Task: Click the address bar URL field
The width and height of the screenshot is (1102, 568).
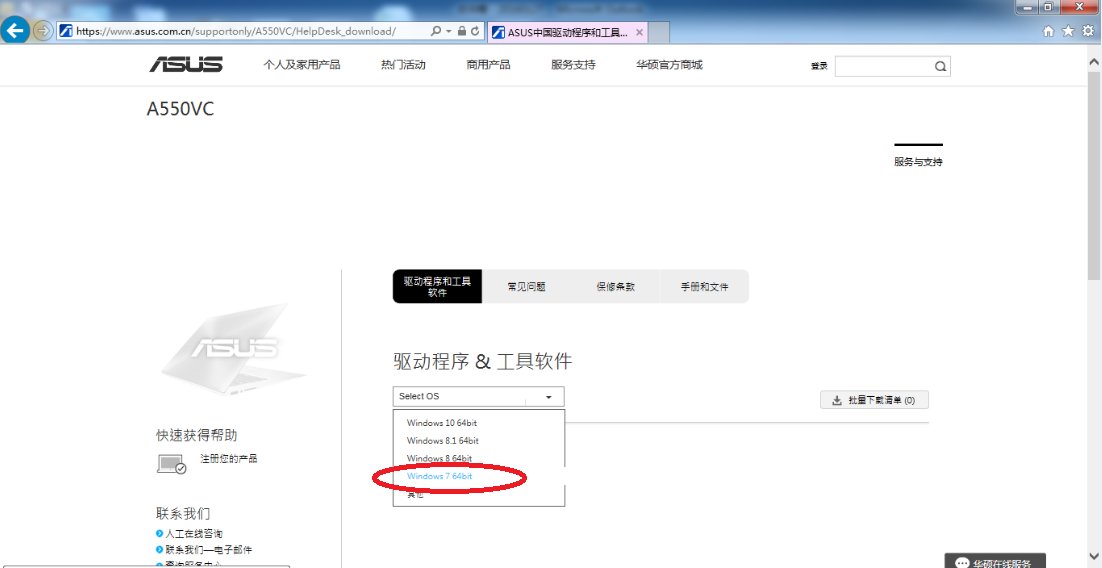Action: [x=242, y=32]
